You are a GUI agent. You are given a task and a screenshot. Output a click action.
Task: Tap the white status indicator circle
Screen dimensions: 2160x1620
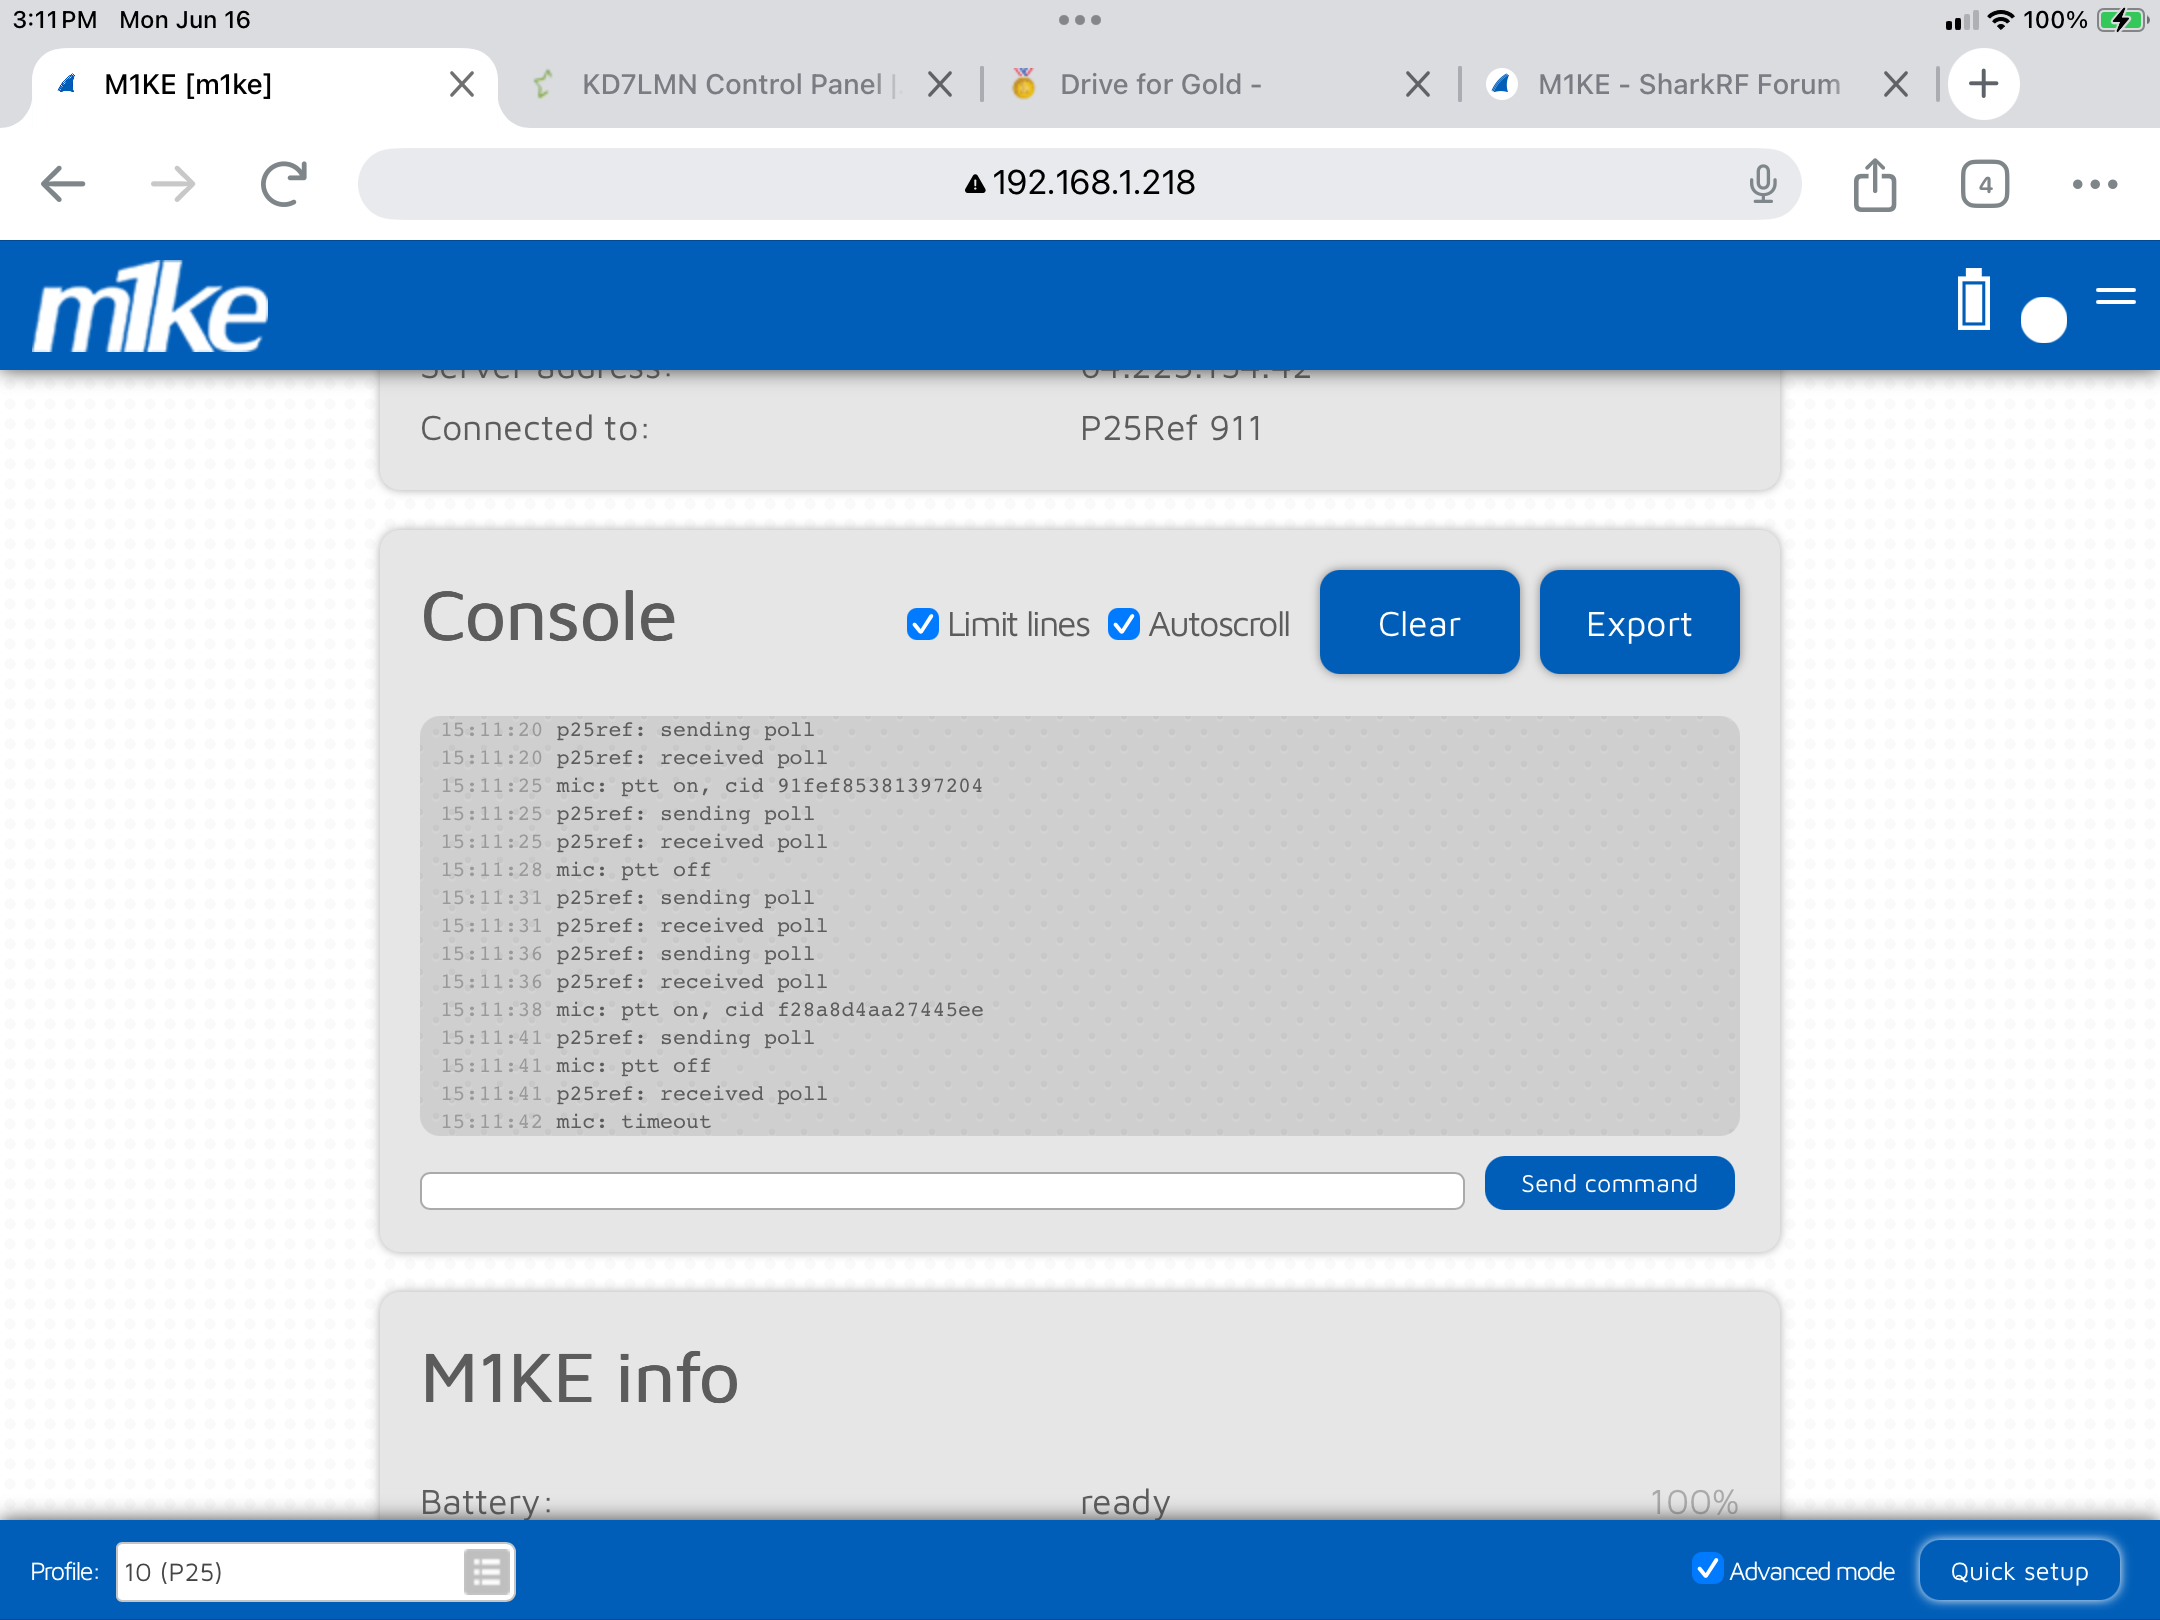coord(2043,320)
